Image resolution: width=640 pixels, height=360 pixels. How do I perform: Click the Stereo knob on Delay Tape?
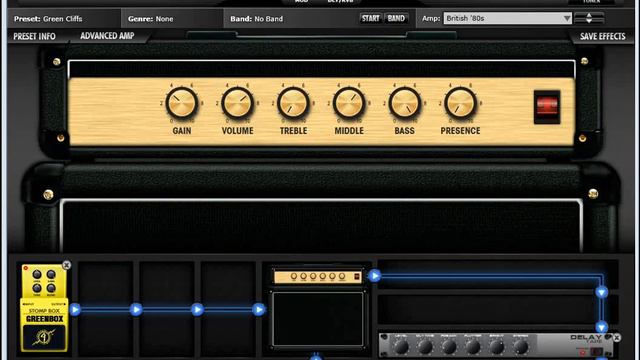coord(521,347)
